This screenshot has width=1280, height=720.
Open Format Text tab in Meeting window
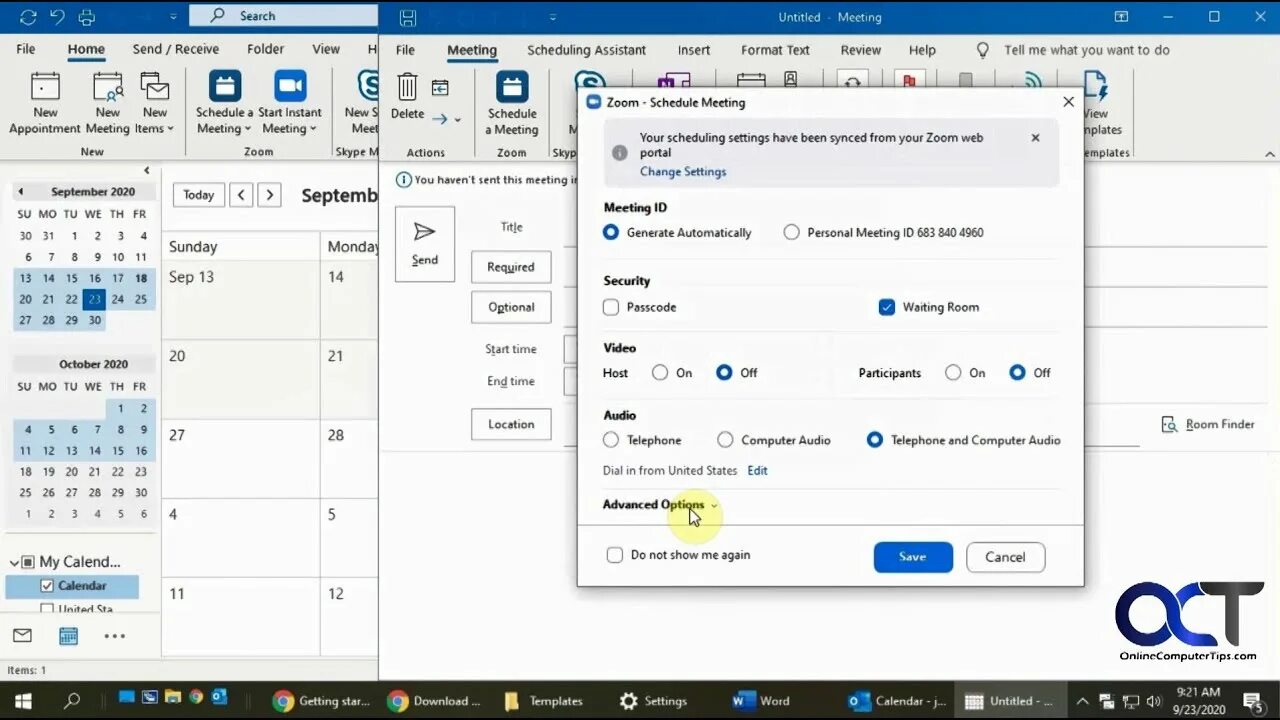(775, 50)
